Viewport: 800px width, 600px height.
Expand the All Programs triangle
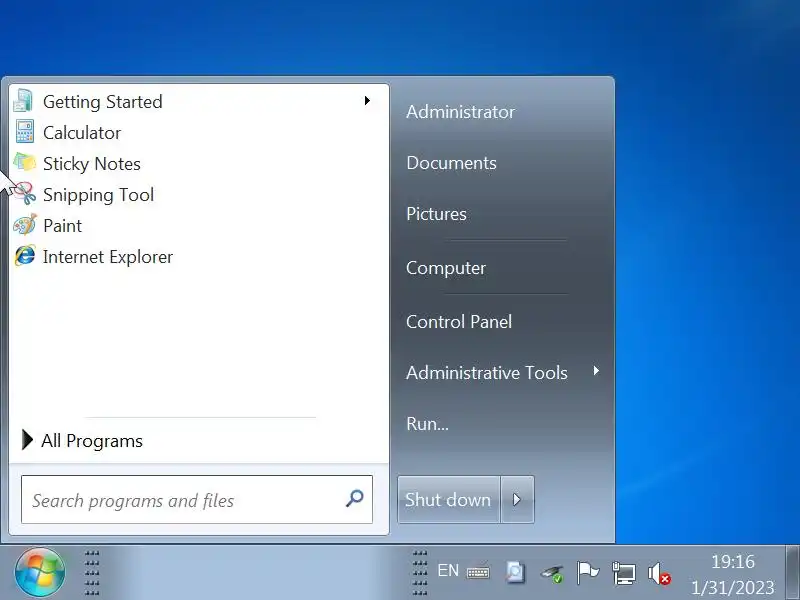point(28,440)
